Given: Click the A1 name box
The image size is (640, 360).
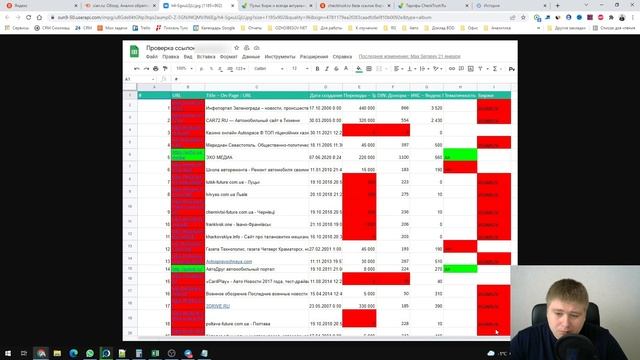Looking at the screenshot, I should (139, 79).
